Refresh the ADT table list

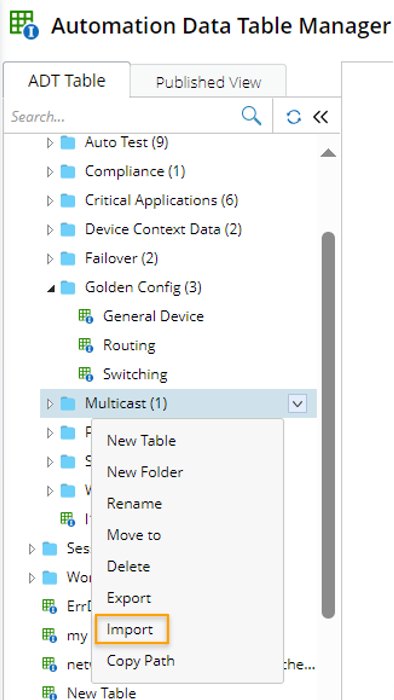(x=294, y=117)
